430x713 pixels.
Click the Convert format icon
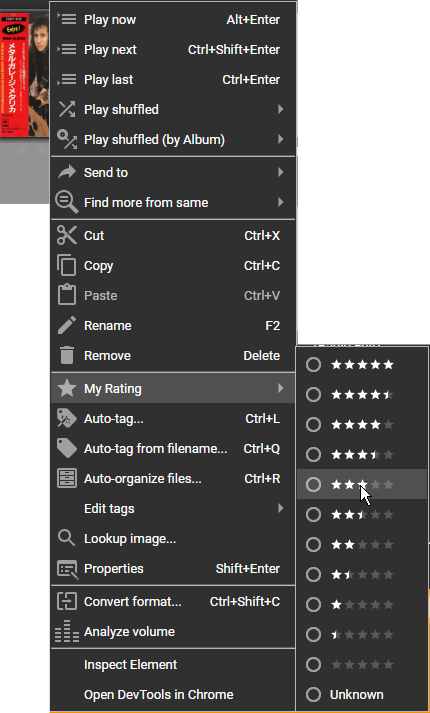click(x=67, y=602)
